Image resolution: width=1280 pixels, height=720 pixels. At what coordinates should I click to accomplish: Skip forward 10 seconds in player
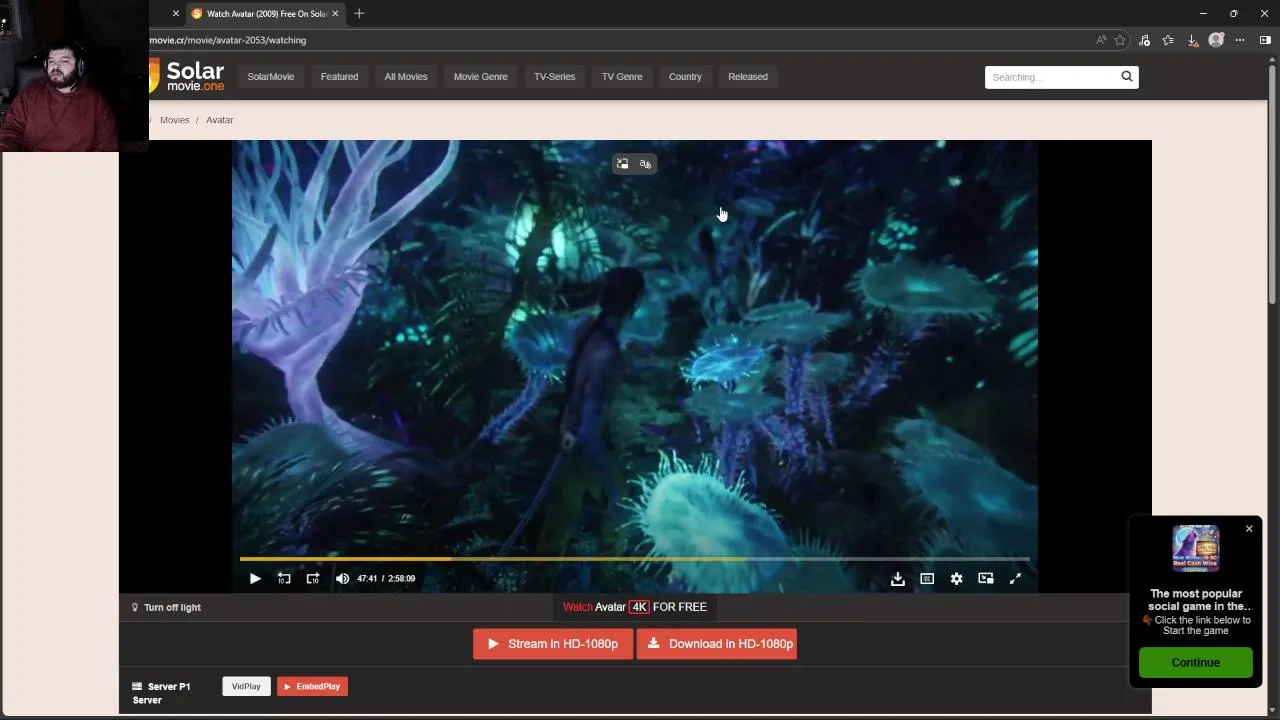313,578
